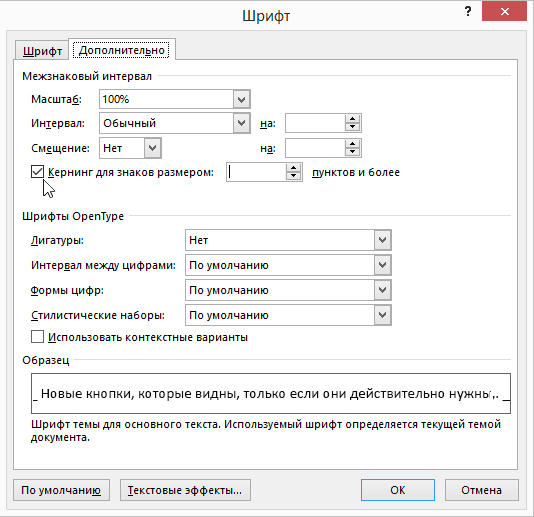The height and width of the screenshot is (517, 534).
Task: Uncheck Кернинг для знаков размером checkbox
Action: click(37, 172)
